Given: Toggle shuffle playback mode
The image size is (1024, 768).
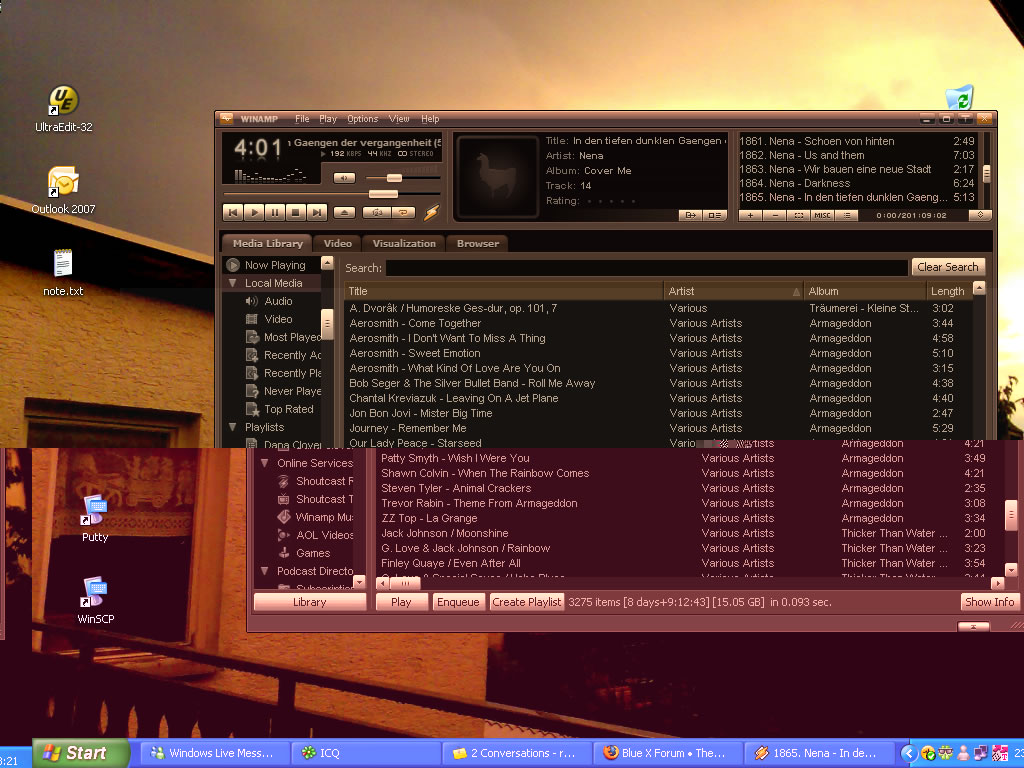Looking at the screenshot, I should [x=376, y=212].
